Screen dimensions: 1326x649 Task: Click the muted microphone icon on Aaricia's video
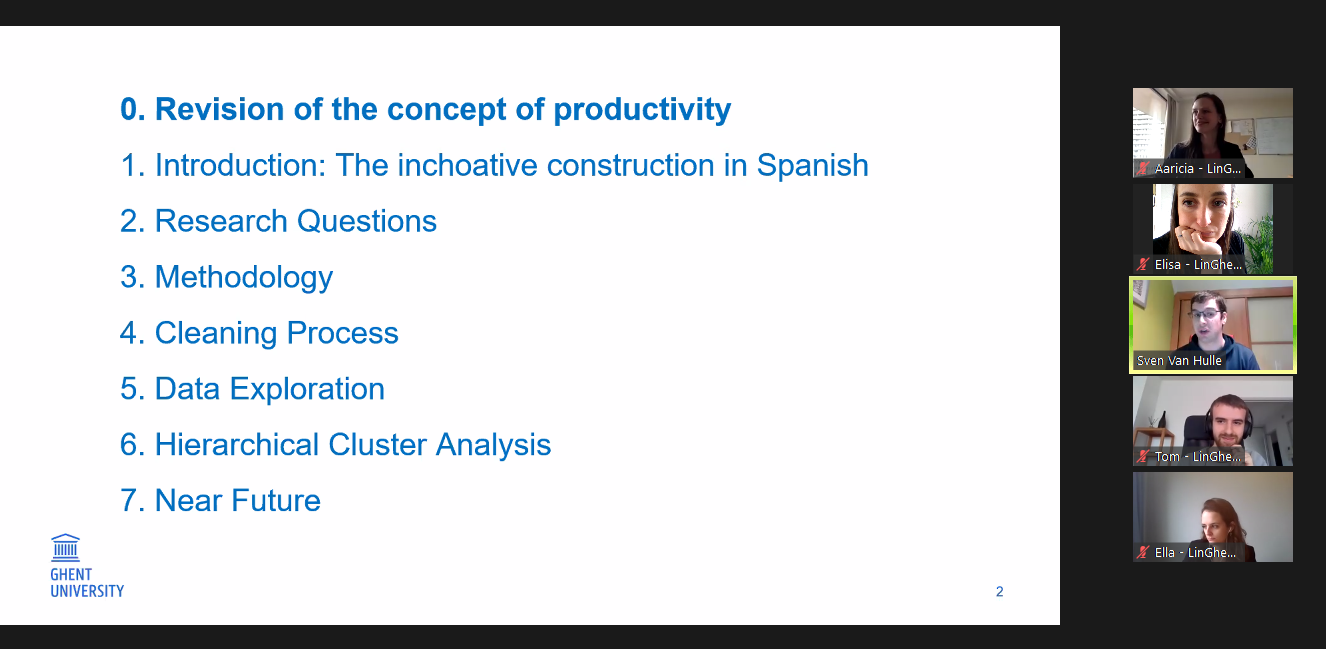click(x=1143, y=169)
